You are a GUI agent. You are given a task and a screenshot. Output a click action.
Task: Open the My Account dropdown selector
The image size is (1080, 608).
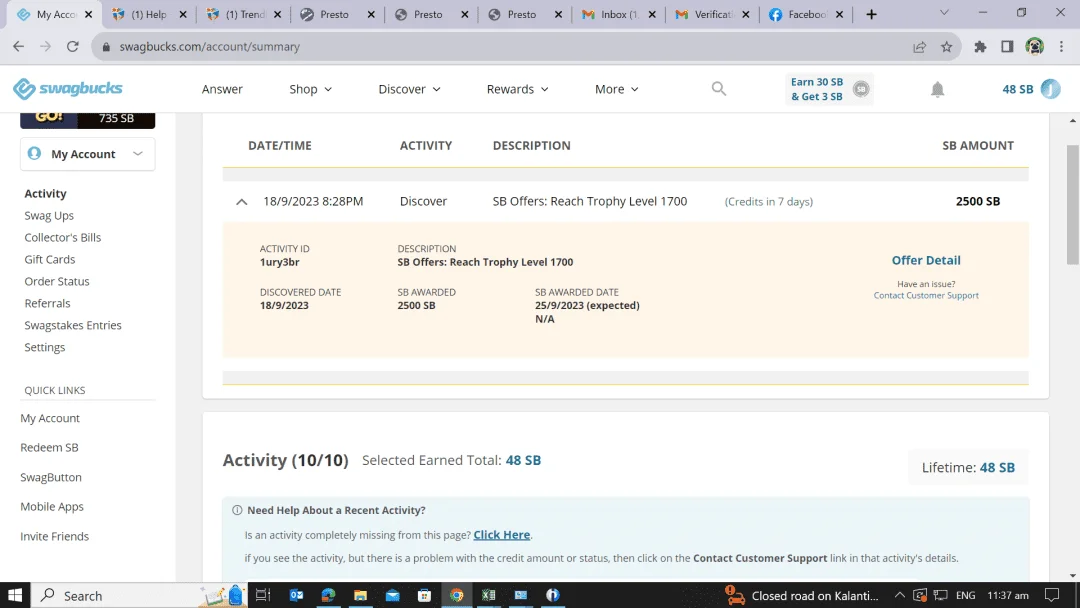point(87,154)
